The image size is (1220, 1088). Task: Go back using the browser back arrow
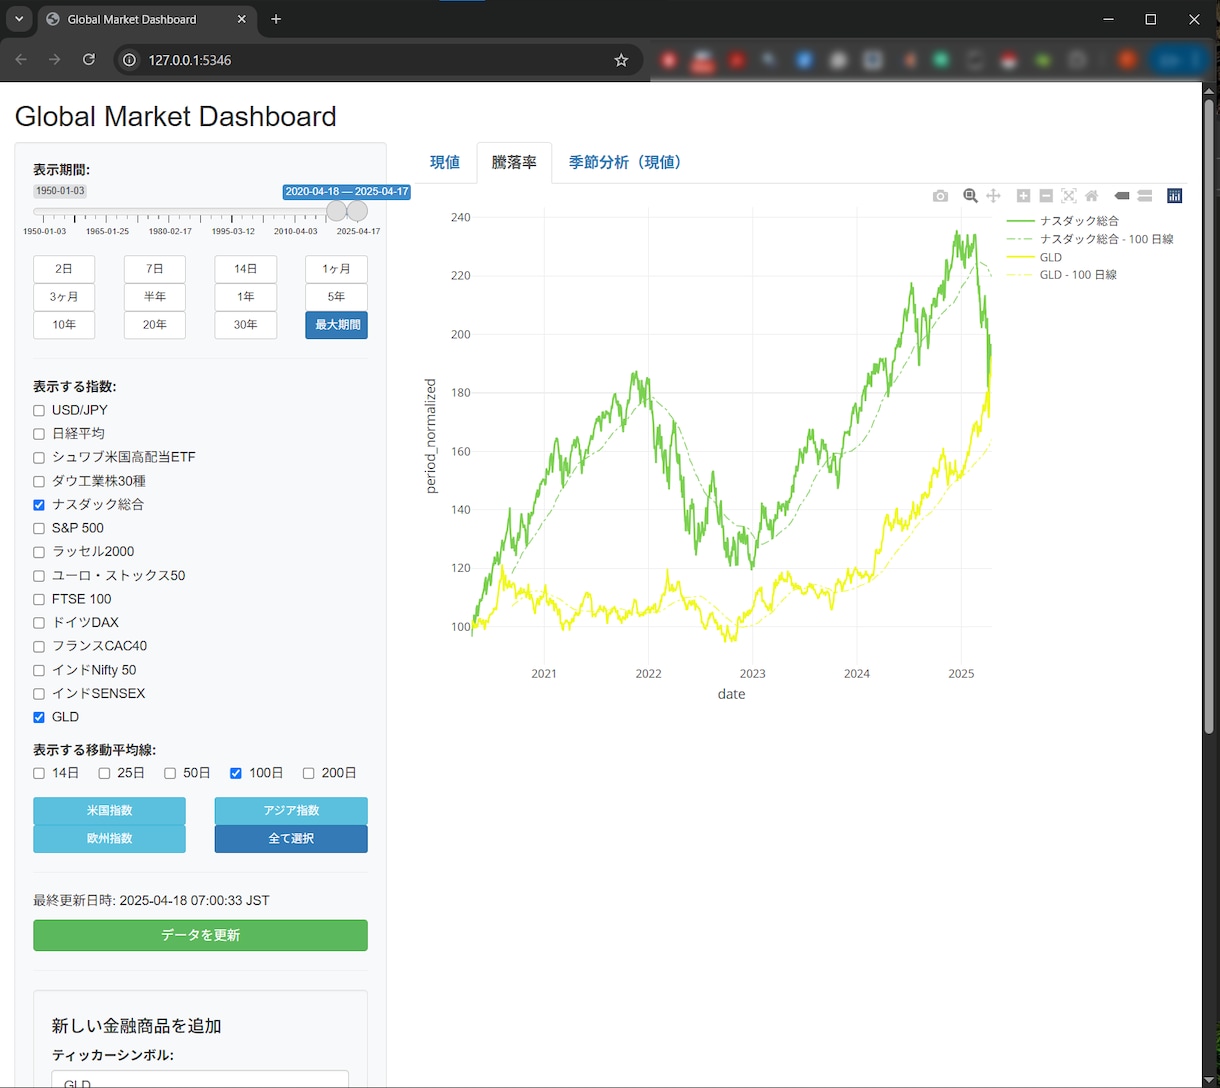[21, 60]
